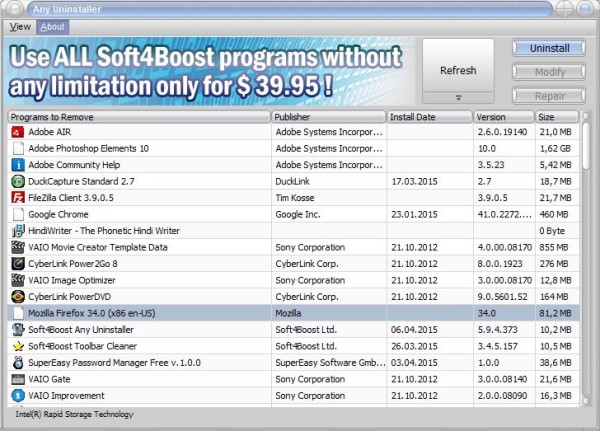Click the CyberLink Power2Go 8 icon
This screenshot has height=431, width=600.
pos(18,264)
